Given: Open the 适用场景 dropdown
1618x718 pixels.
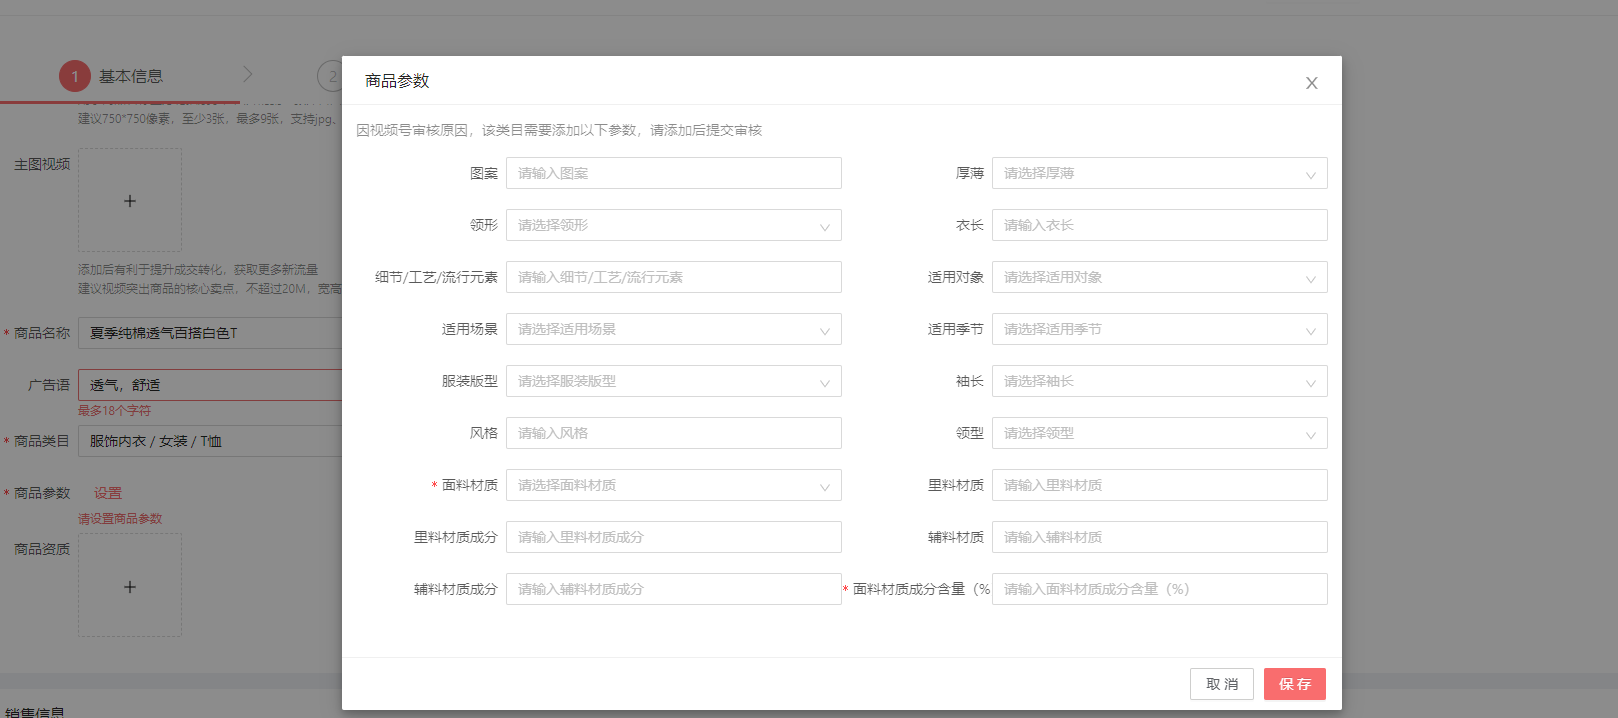Looking at the screenshot, I should click(x=673, y=329).
